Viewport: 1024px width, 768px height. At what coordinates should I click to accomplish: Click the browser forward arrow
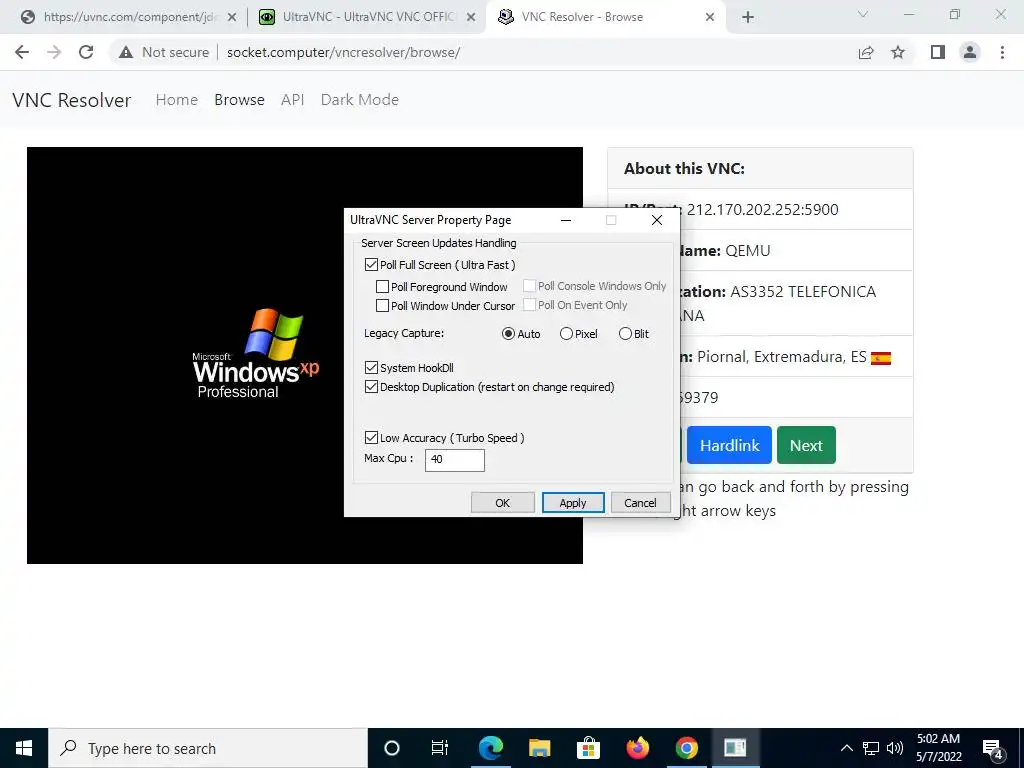pos(54,52)
